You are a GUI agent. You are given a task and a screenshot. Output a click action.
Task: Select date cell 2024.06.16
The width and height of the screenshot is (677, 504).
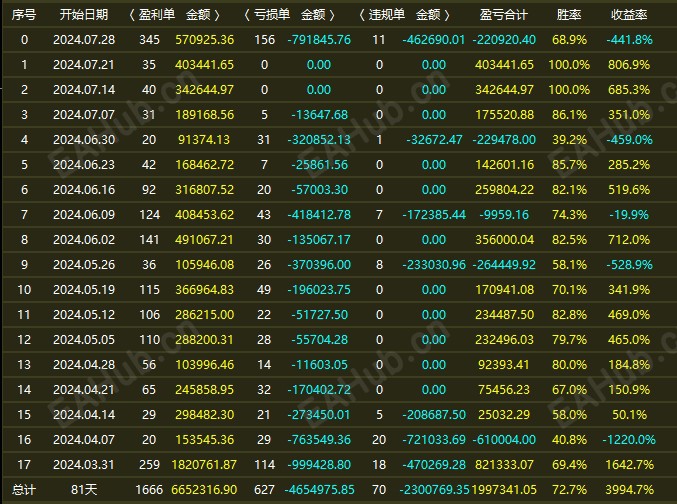coord(84,190)
